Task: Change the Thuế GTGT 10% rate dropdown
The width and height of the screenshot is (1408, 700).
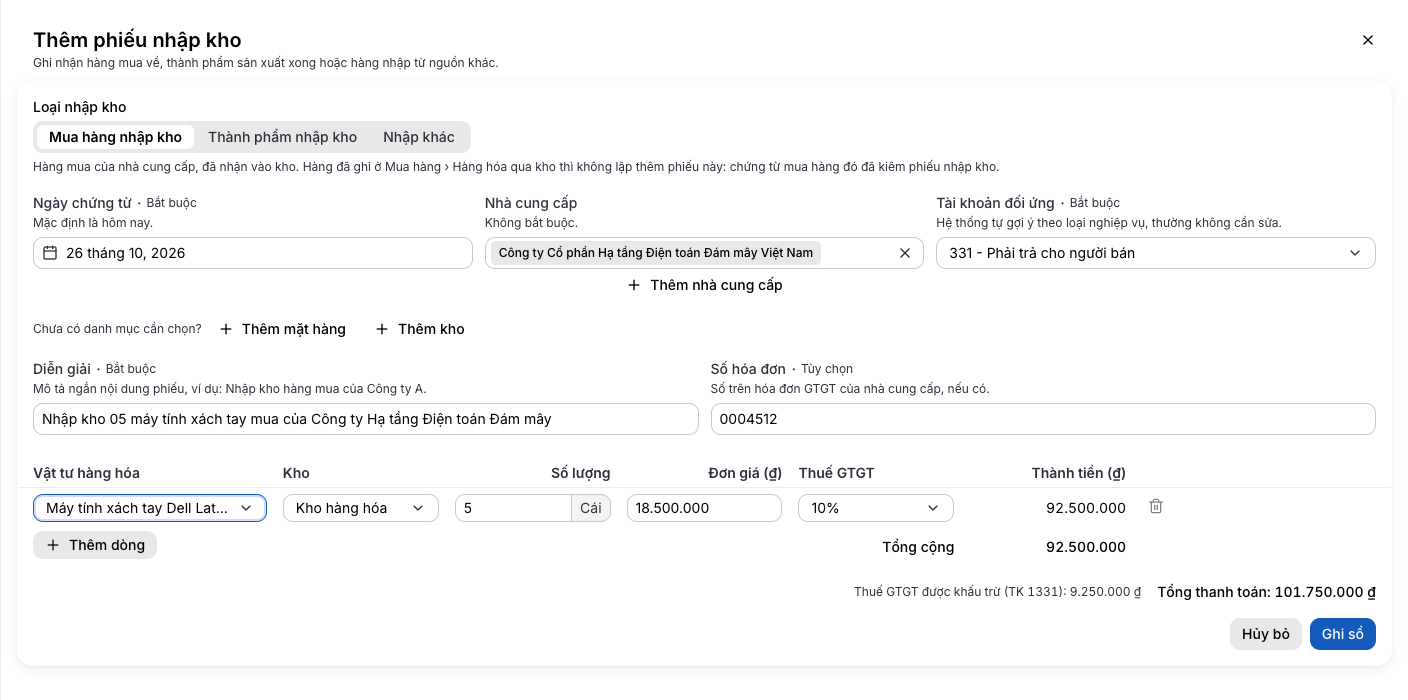Action: pyautogui.click(x=876, y=508)
